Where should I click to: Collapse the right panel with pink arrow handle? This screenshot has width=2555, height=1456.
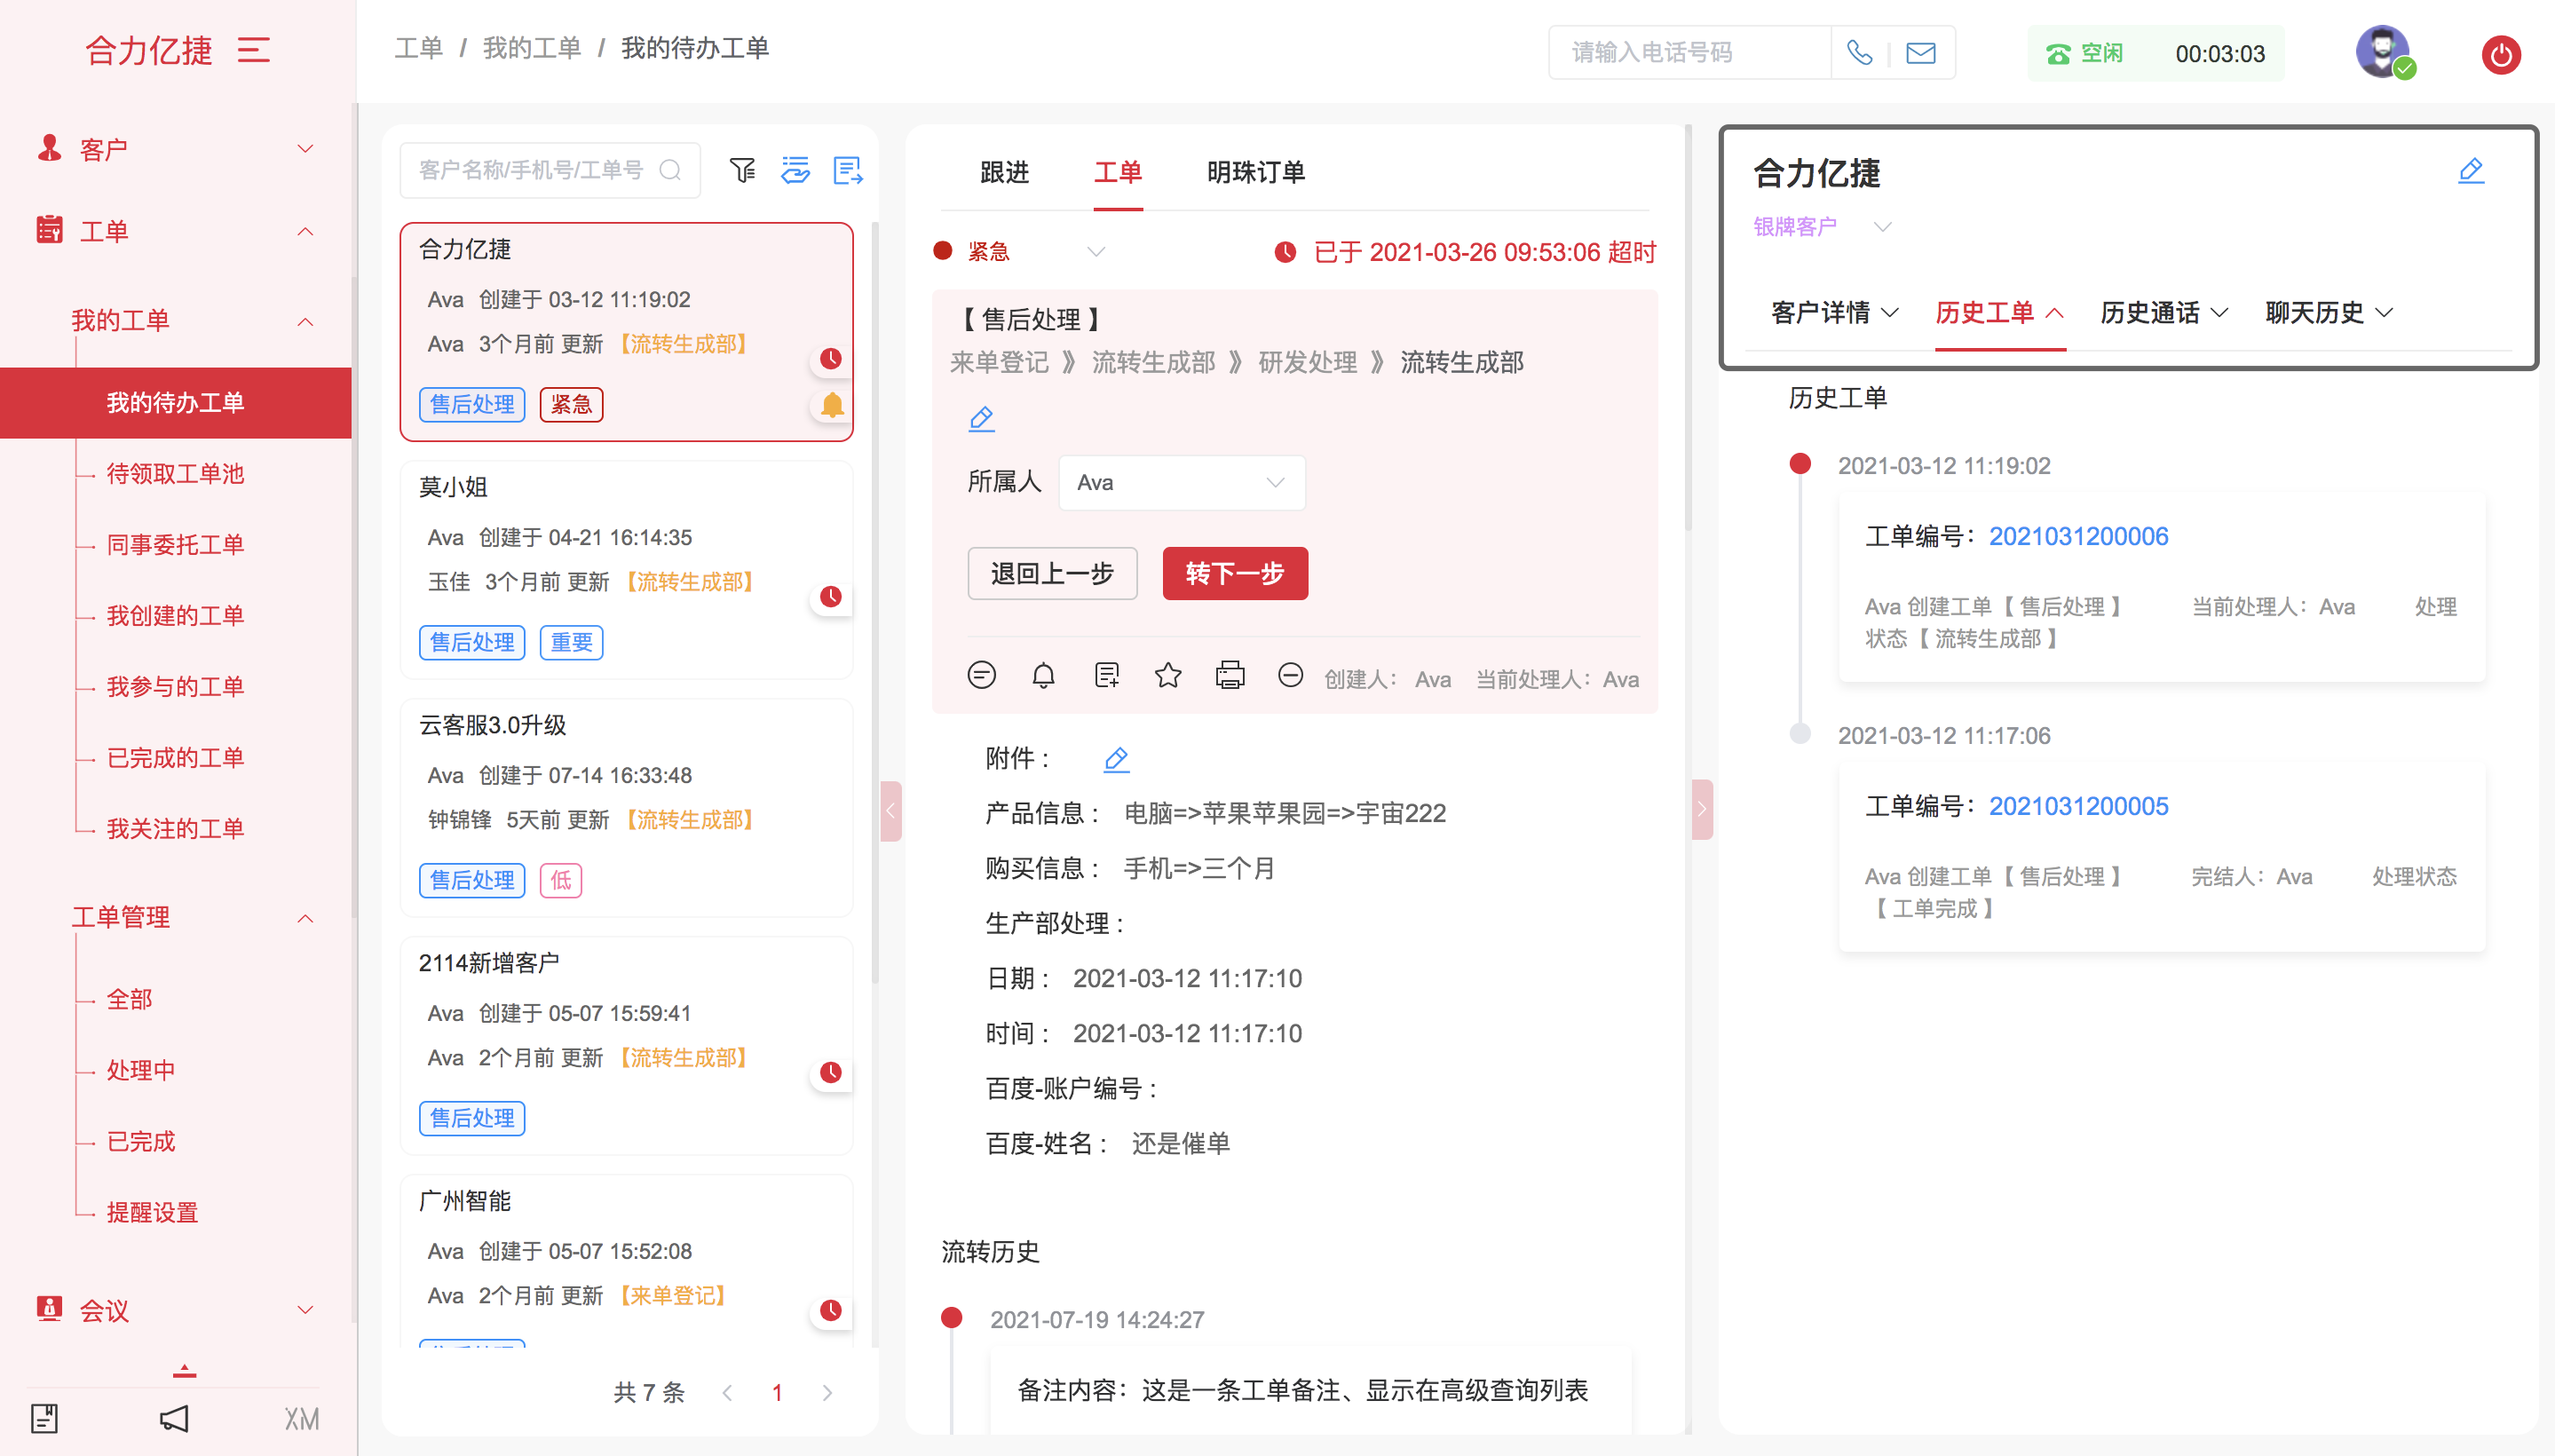click(1701, 808)
